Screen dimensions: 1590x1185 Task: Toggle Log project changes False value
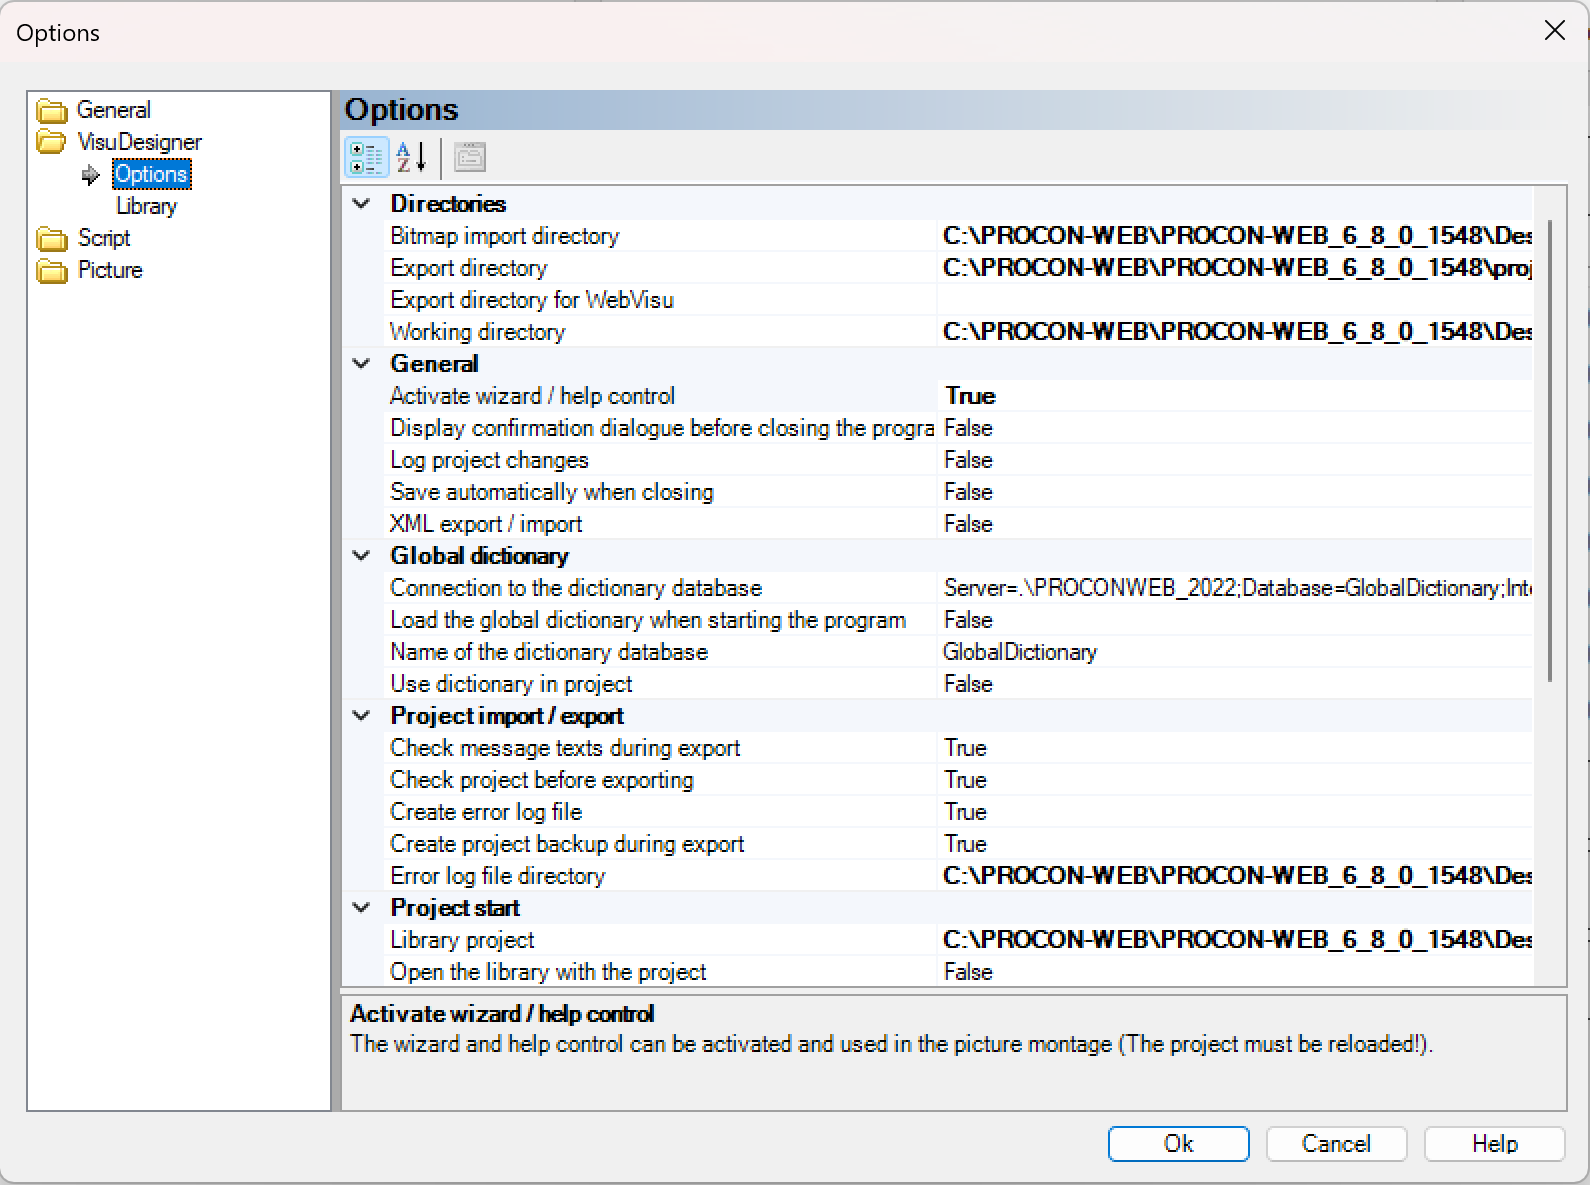(1235, 460)
